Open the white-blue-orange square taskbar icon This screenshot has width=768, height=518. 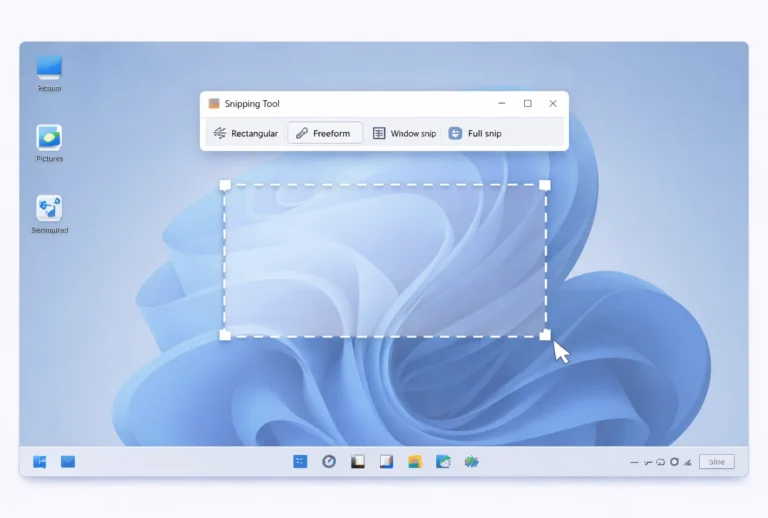click(386, 461)
